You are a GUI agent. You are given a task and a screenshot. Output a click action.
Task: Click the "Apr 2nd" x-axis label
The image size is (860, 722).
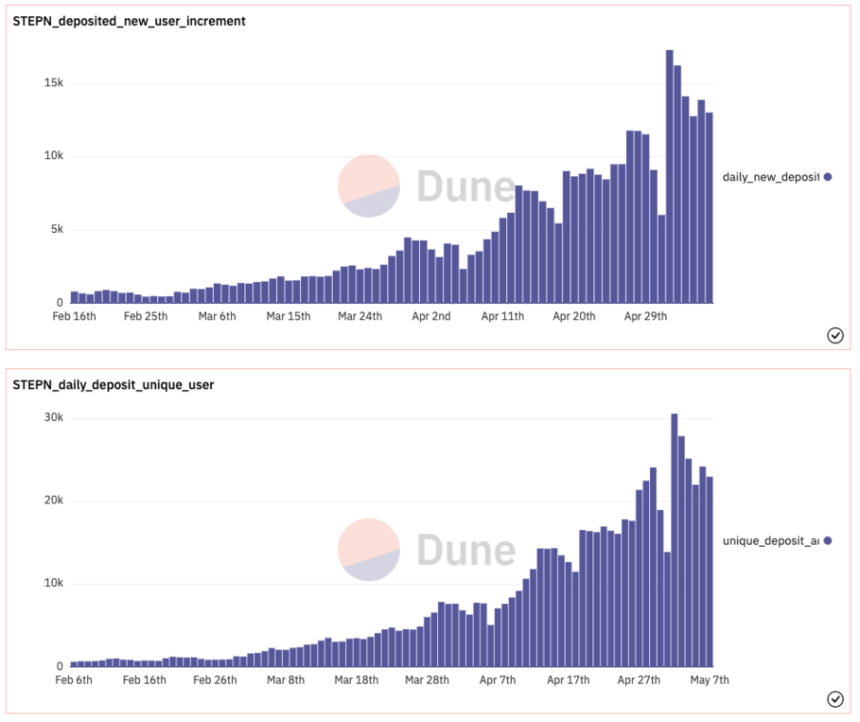click(x=431, y=317)
